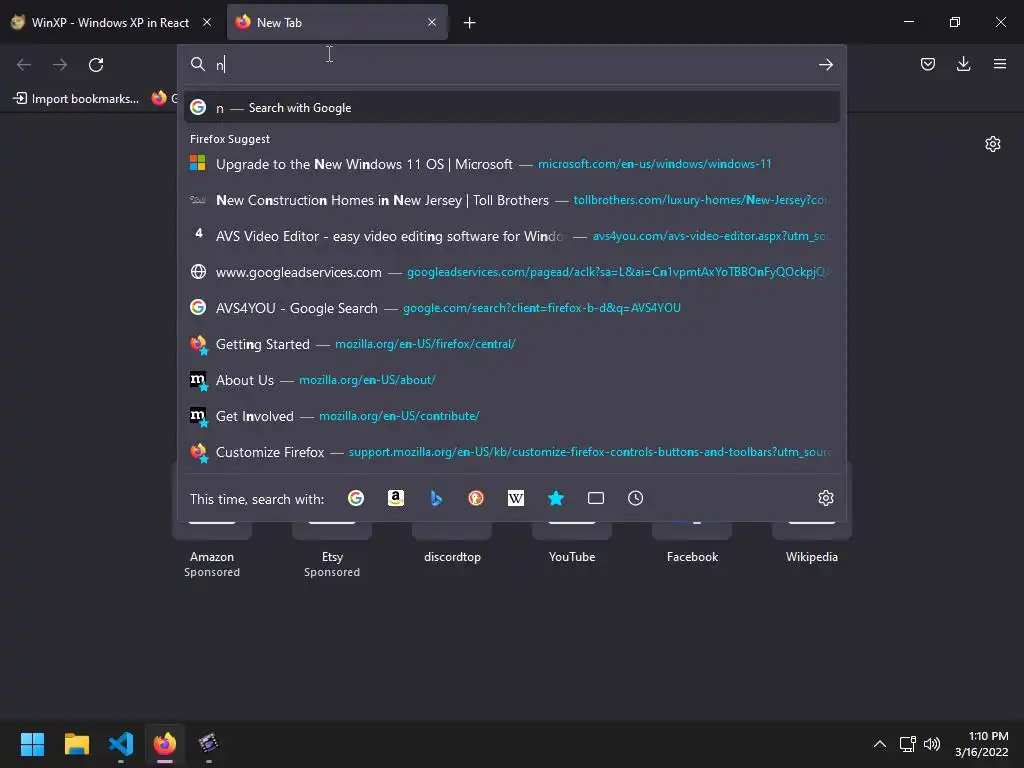Search open tabs using the tab icon

point(596,498)
